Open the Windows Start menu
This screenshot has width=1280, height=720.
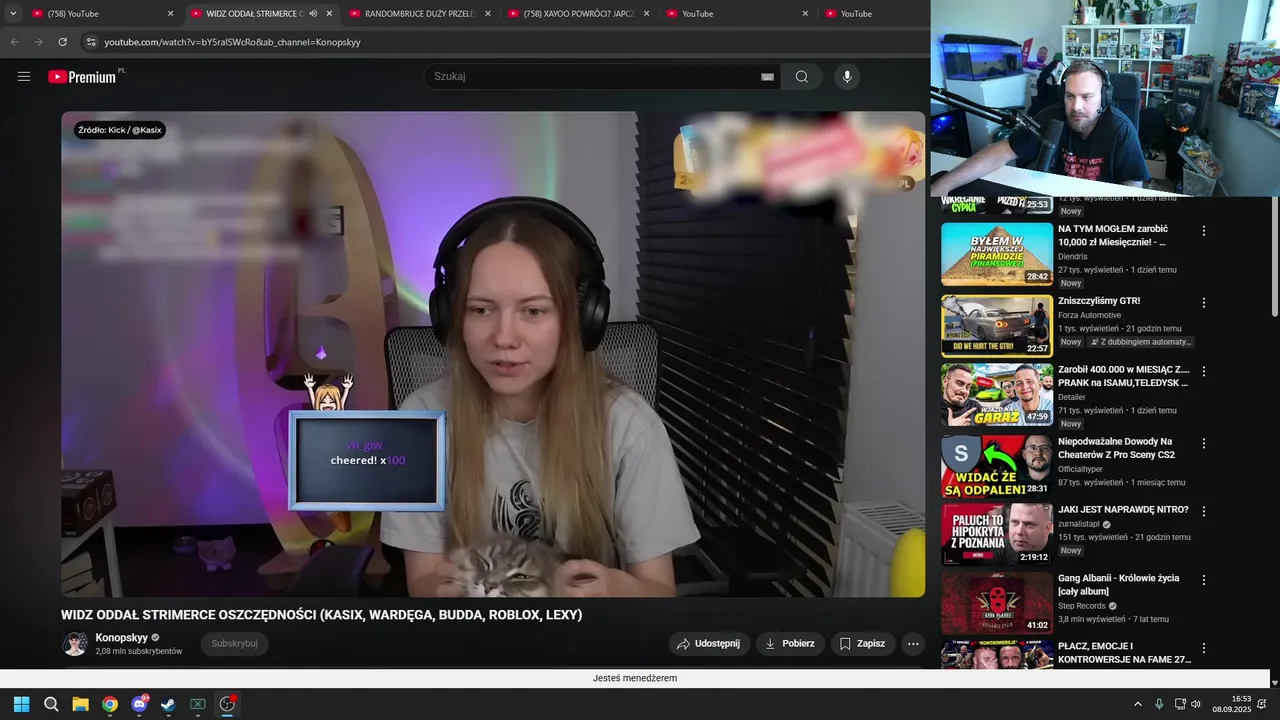pos(21,704)
